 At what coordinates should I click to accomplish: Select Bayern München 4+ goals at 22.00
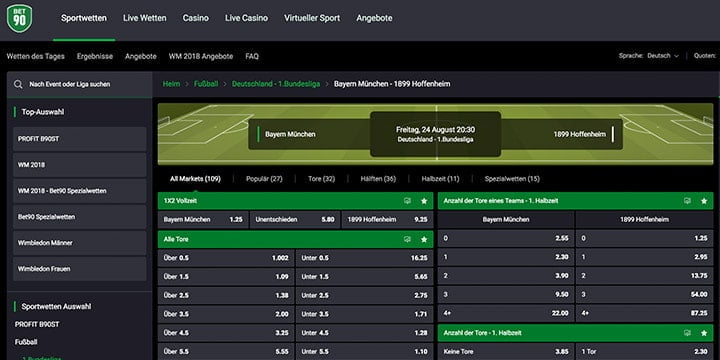pyautogui.click(x=506, y=313)
